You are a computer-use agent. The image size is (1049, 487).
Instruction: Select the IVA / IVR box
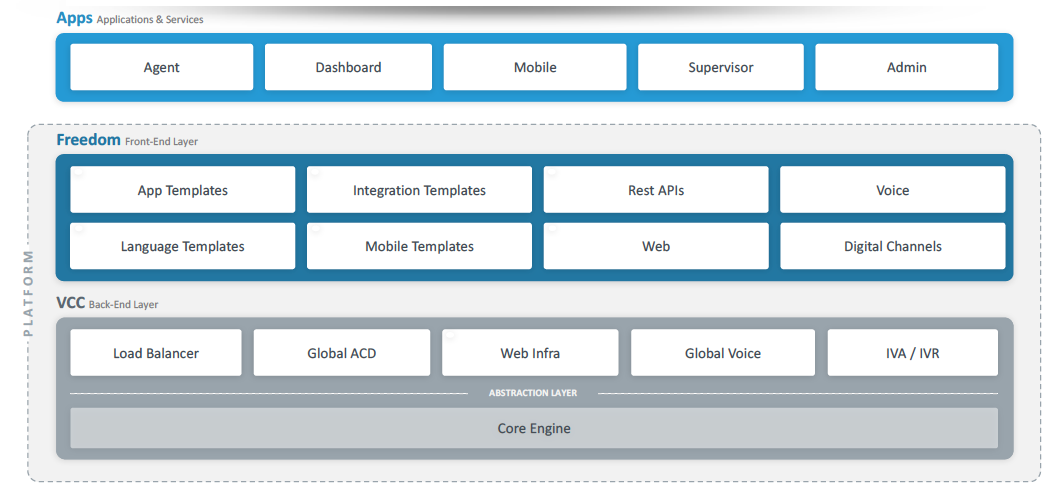912,353
